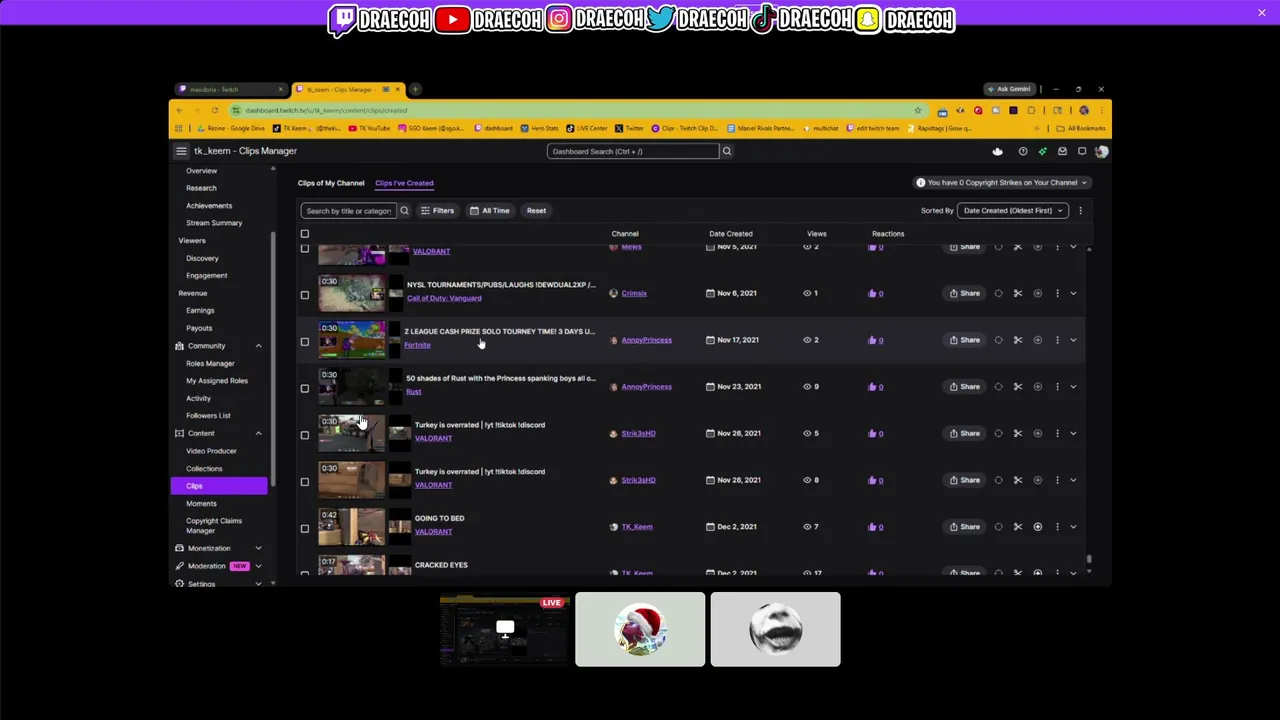The height and width of the screenshot is (720, 1280).
Task: Switch to Clips of My Channel tab
Action: click(x=331, y=183)
